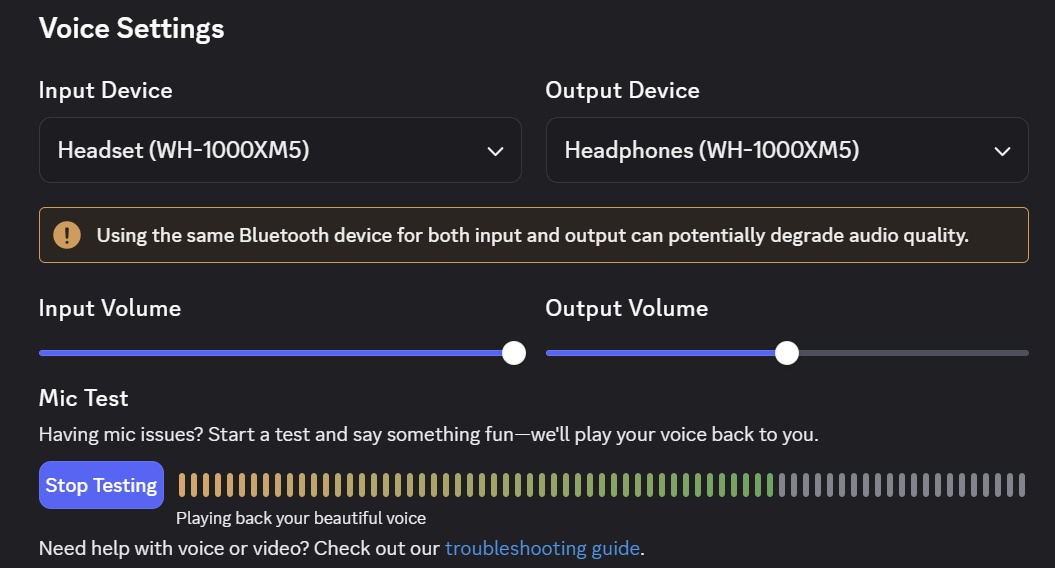Click the 'Playing back your beautiful voice' status text

pyautogui.click(x=301, y=518)
